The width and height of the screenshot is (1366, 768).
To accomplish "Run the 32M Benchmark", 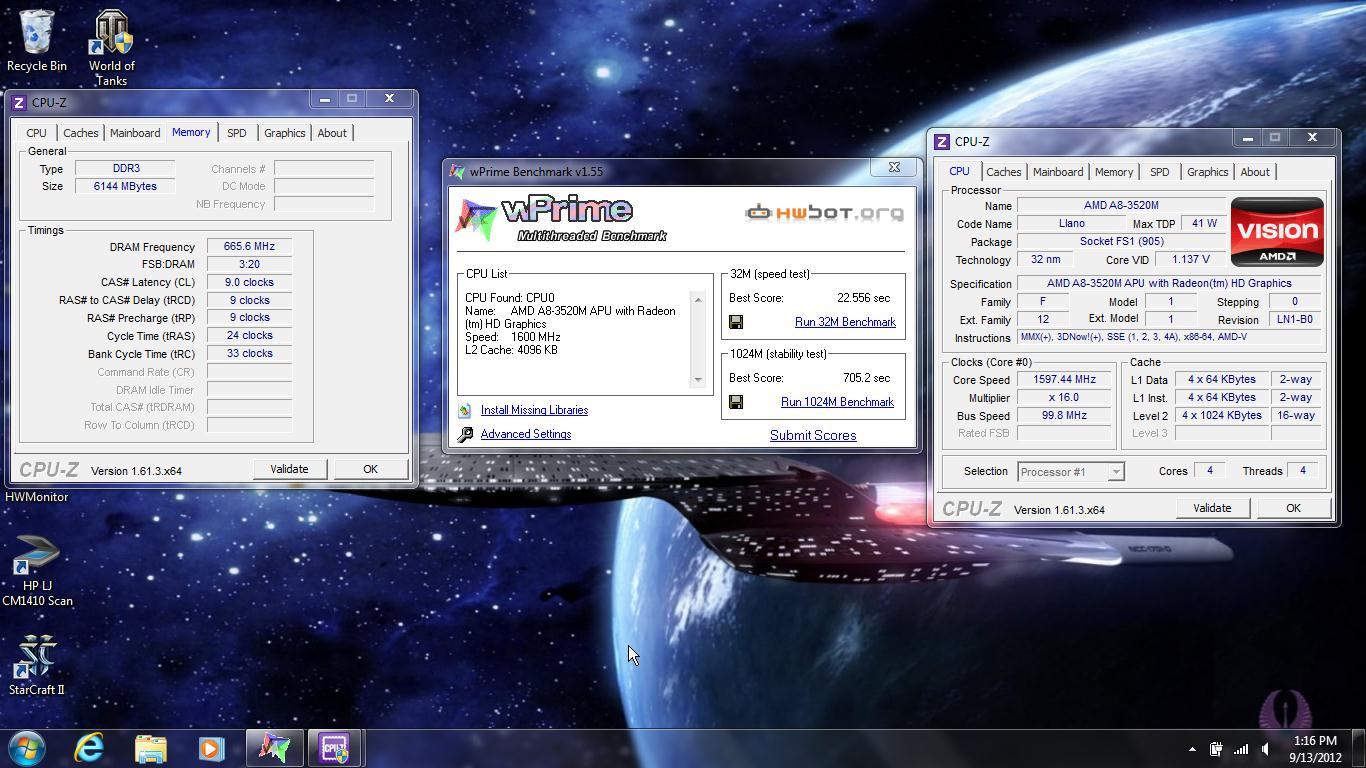I will (845, 322).
